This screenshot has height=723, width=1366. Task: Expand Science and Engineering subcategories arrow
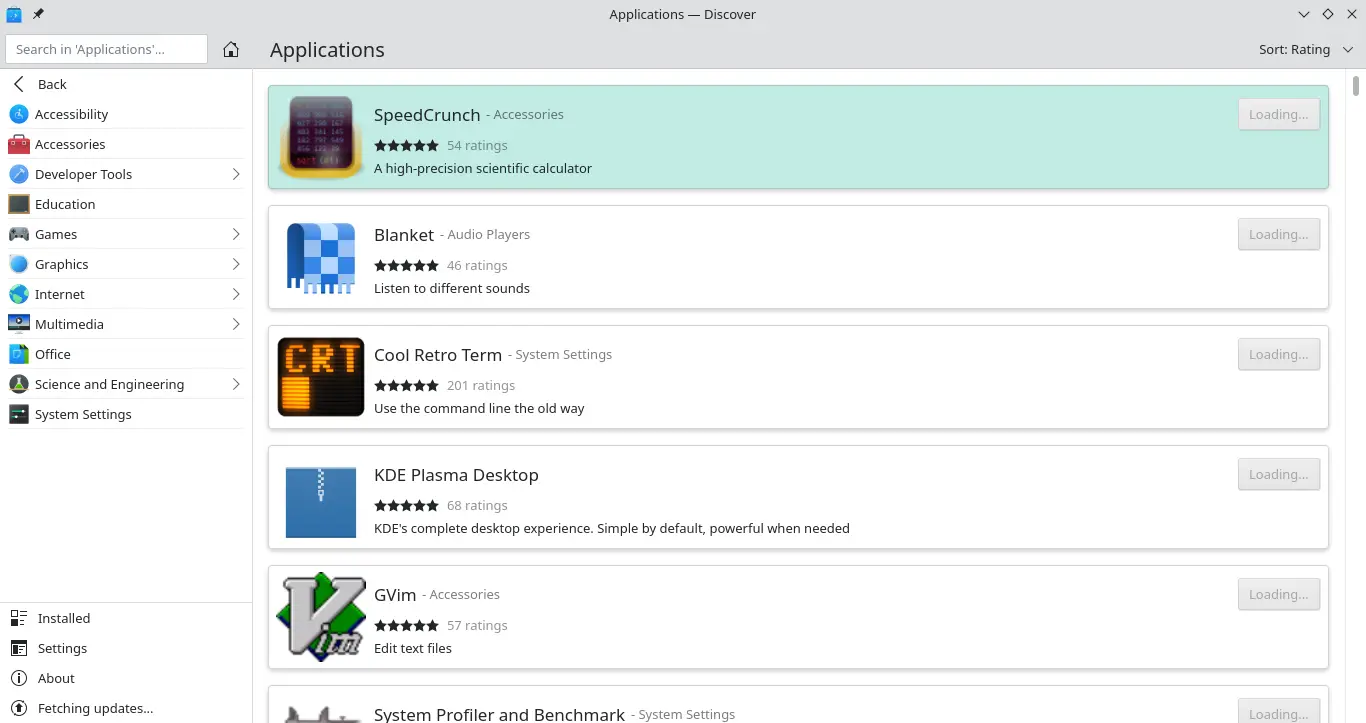pyautogui.click(x=236, y=384)
